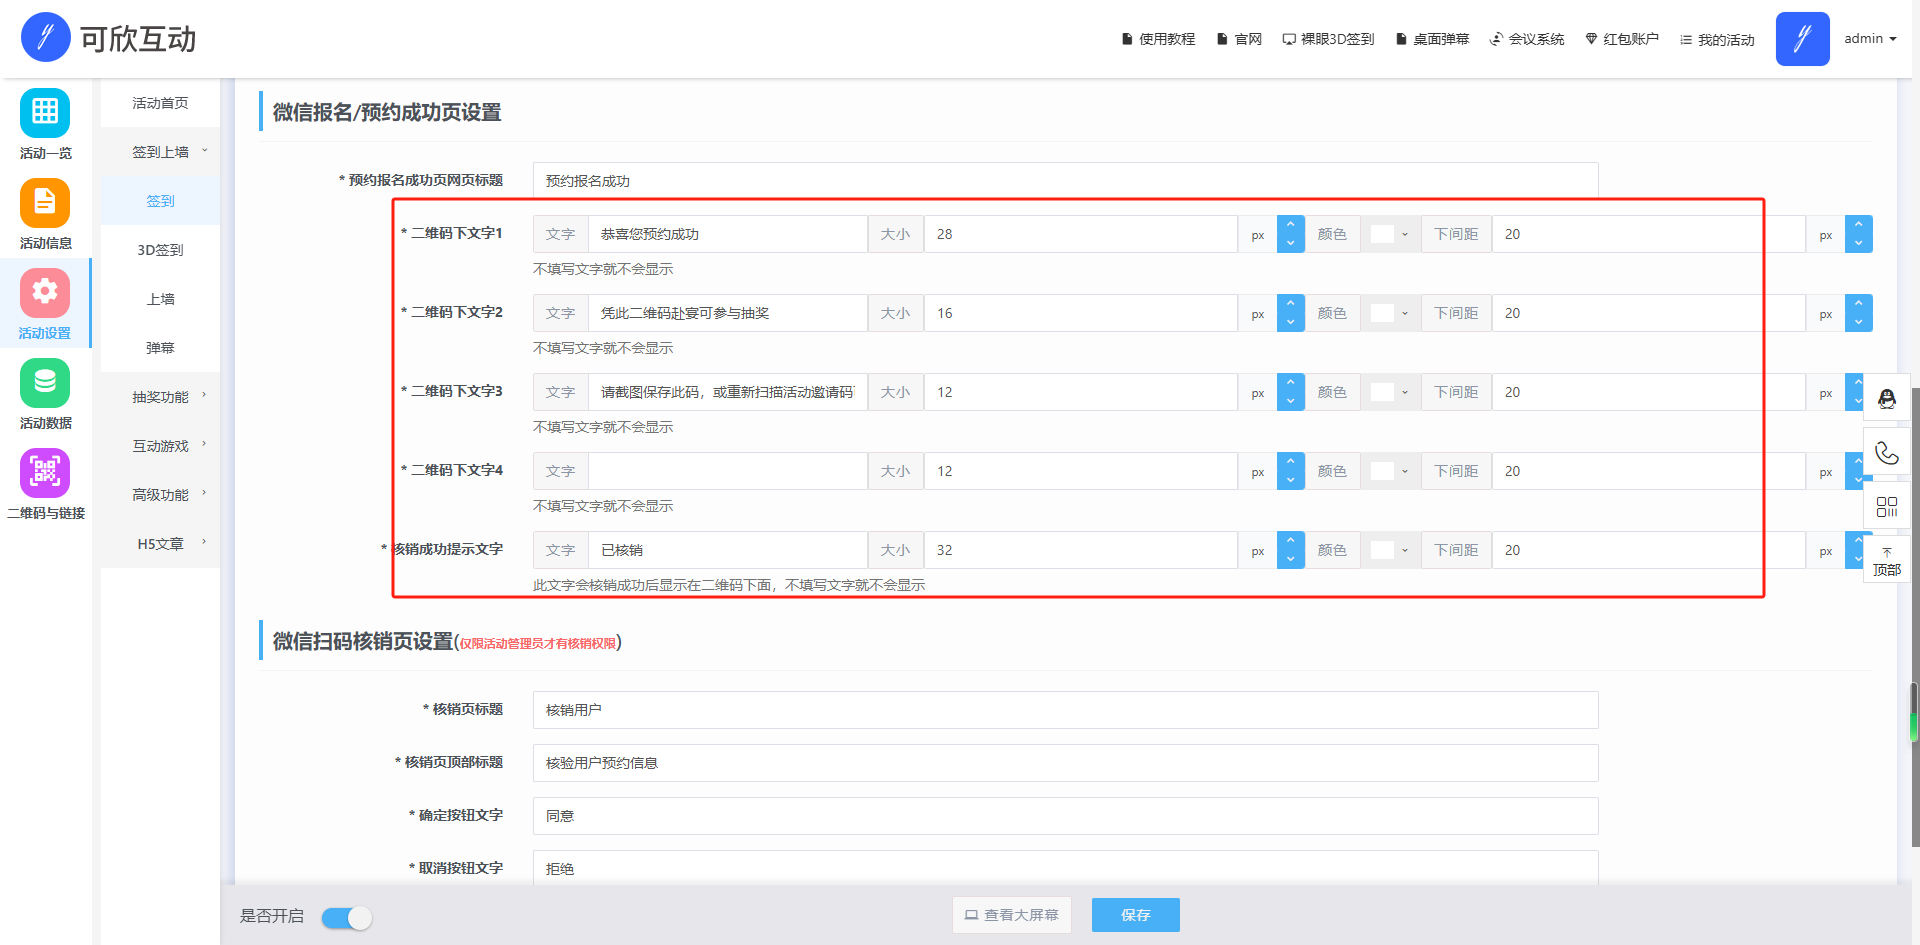Expand H5文章 menu group
The height and width of the screenshot is (945, 1920).
coord(160,544)
